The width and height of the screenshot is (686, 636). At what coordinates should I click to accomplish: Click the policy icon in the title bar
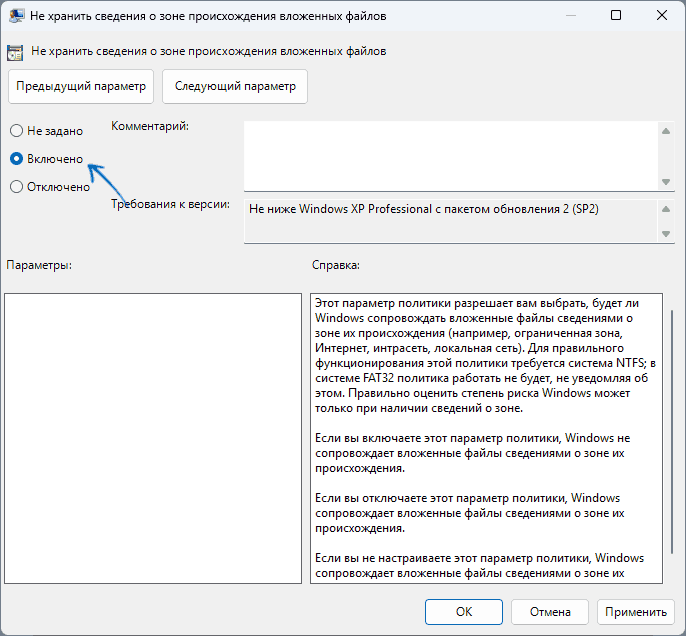(16, 16)
